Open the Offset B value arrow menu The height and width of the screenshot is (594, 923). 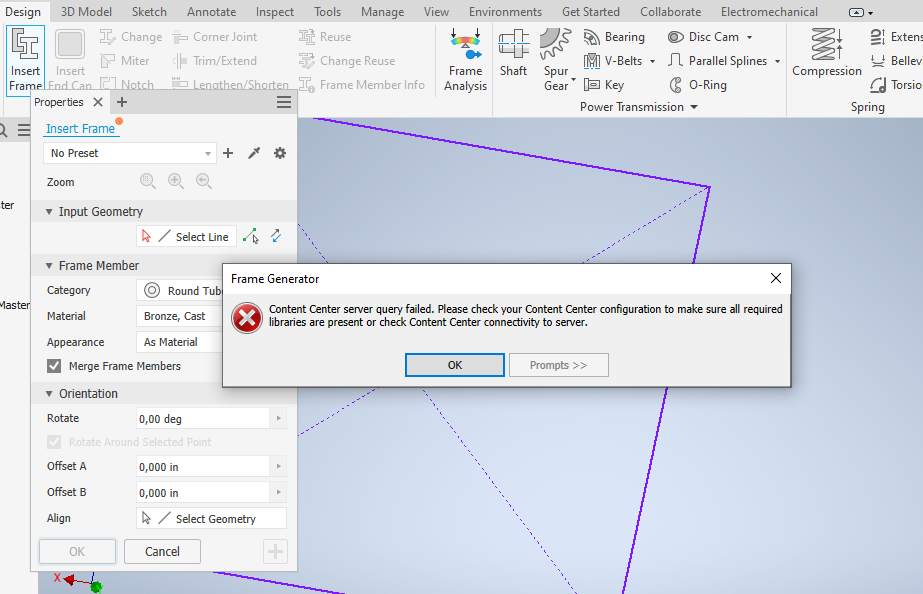(x=278, y=492)
